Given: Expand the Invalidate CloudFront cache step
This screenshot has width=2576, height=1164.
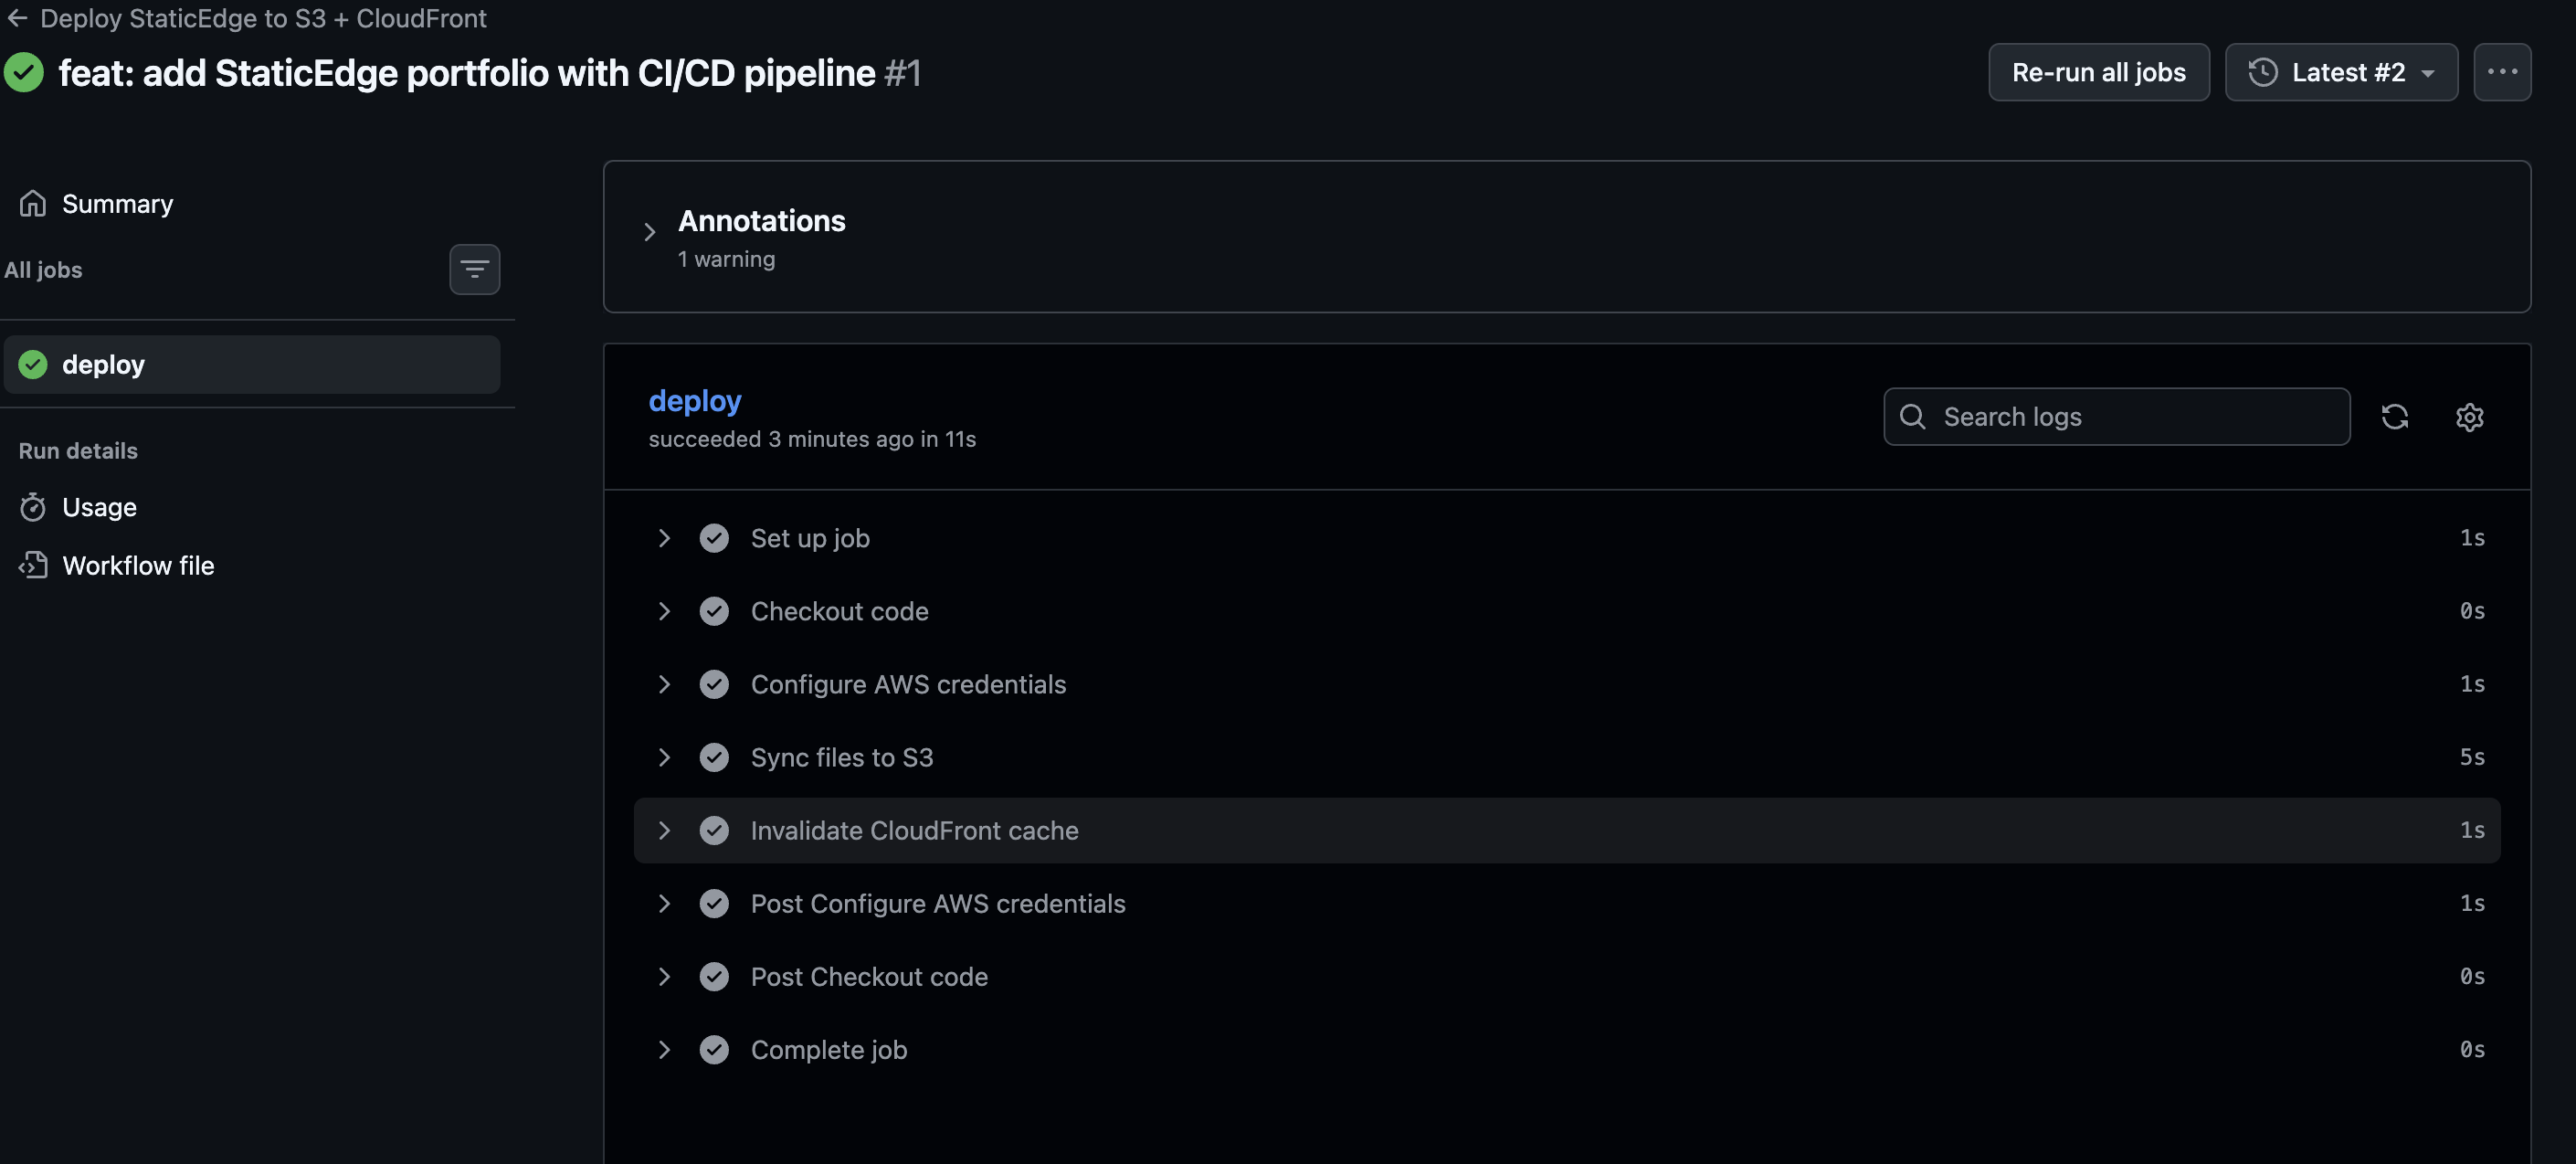Looking at the screenshot, I should point(666,830).
